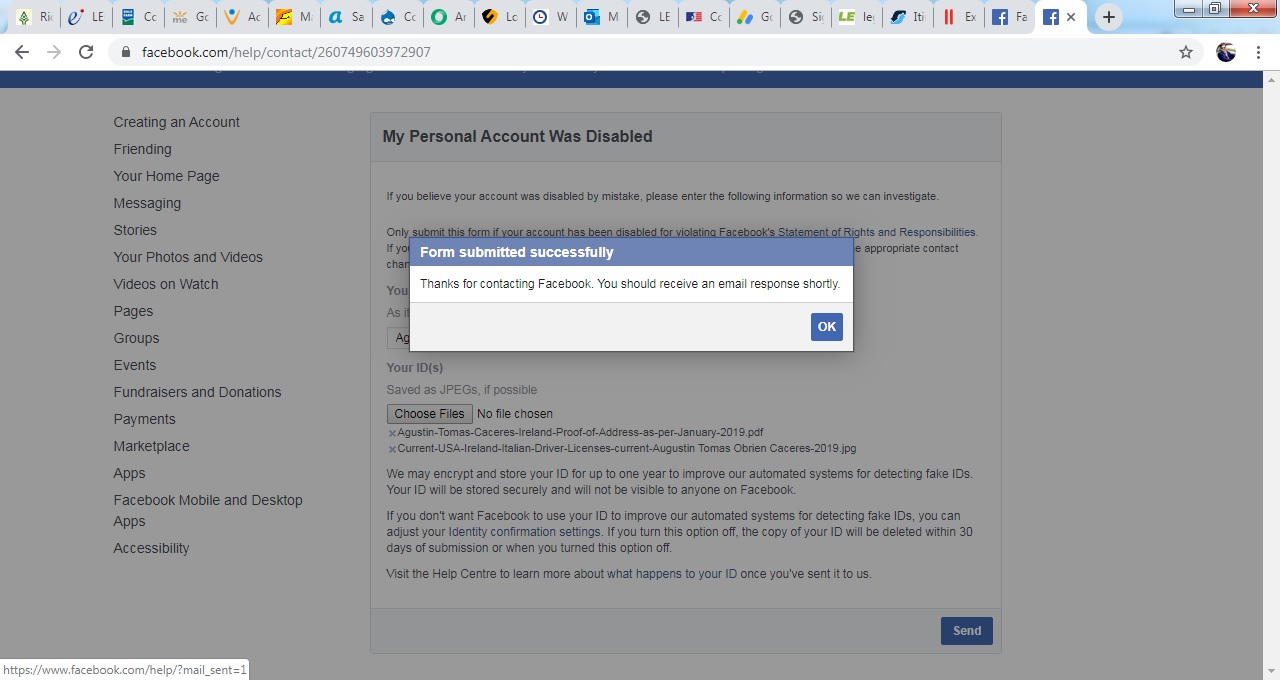The image size is (1280, 680).
Task: Open Friending help topic
Action: (143, 149)
